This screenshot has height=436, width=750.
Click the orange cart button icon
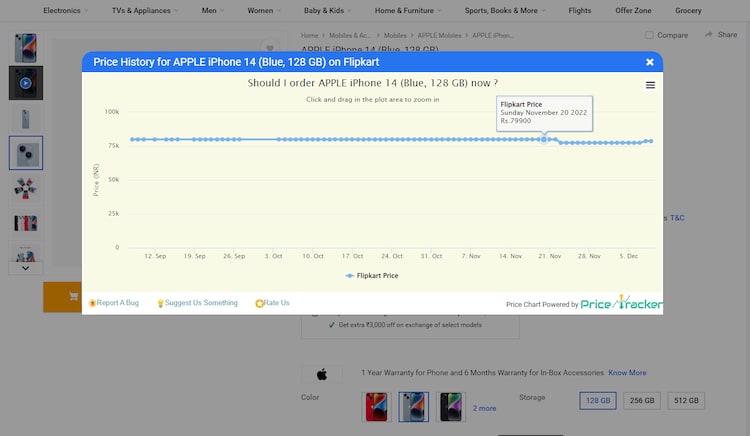pyautogui.click(x=73, y=297)
